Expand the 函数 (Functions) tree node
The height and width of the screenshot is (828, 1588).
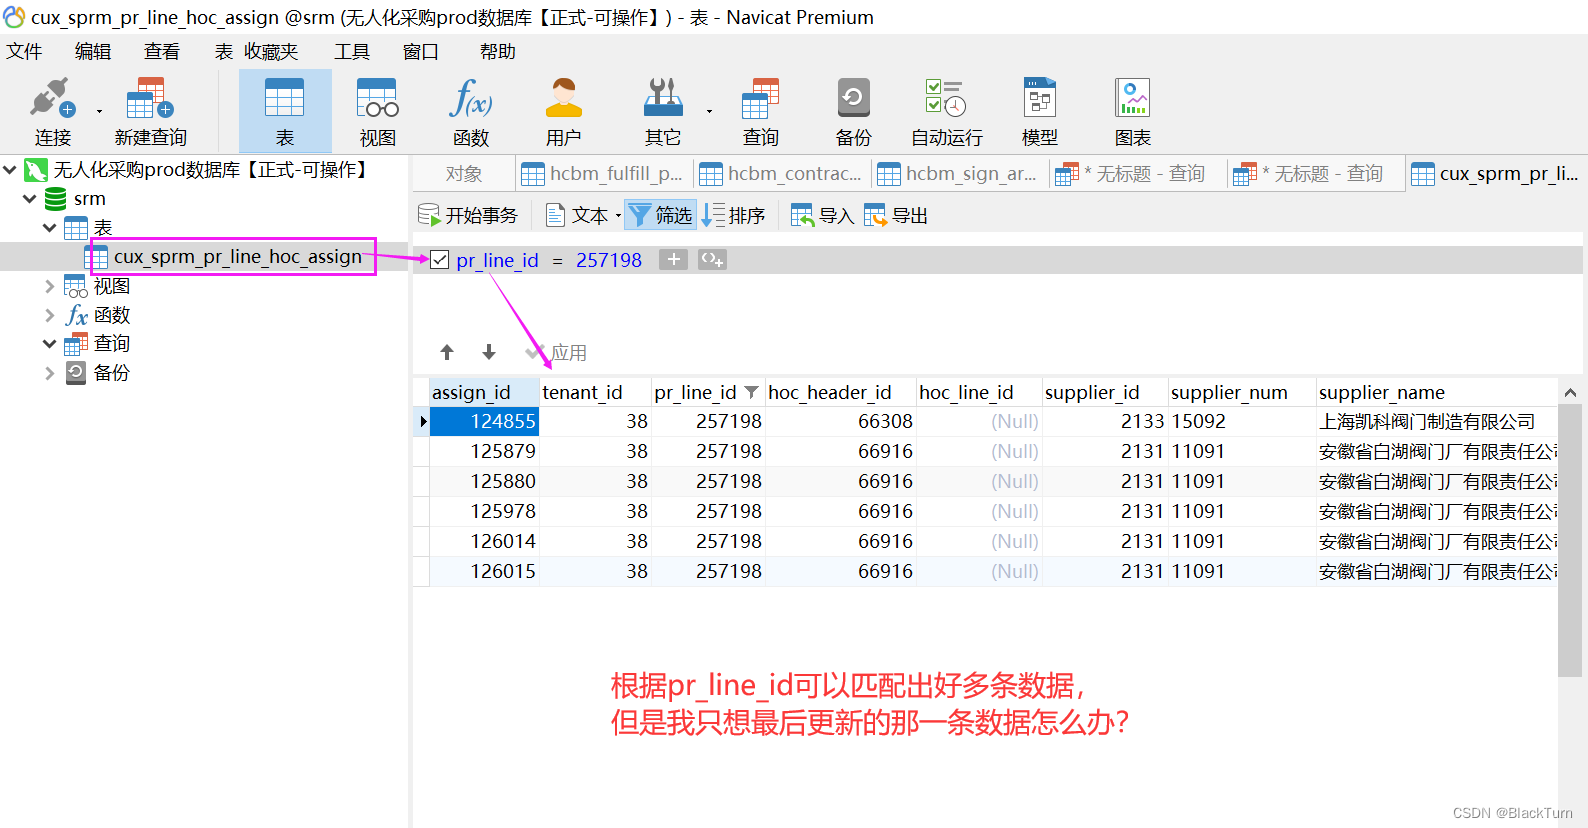tap(50, 315)
